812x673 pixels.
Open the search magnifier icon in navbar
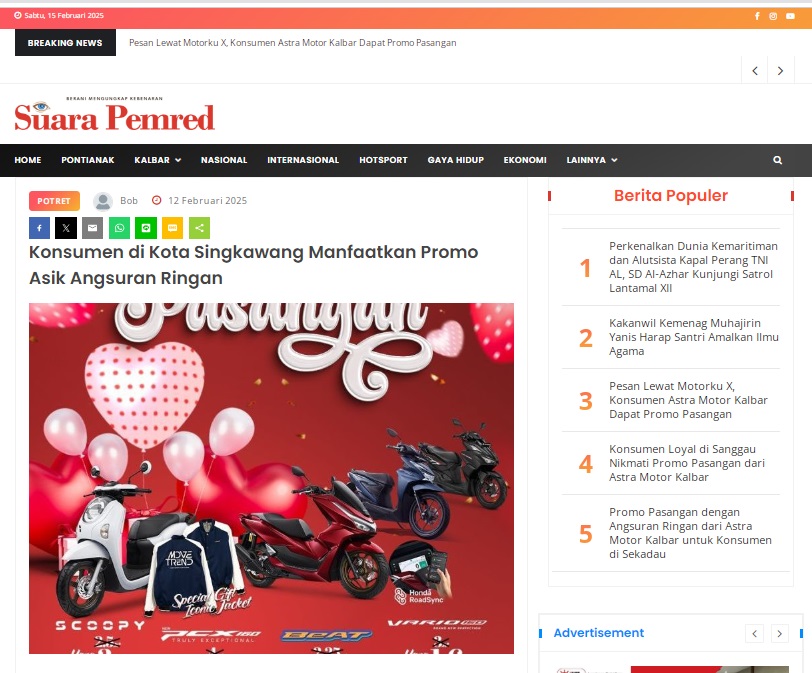point(777,160)
